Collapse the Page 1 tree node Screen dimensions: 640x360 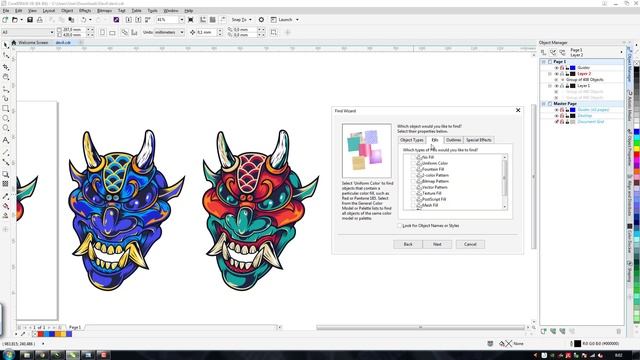544,62
